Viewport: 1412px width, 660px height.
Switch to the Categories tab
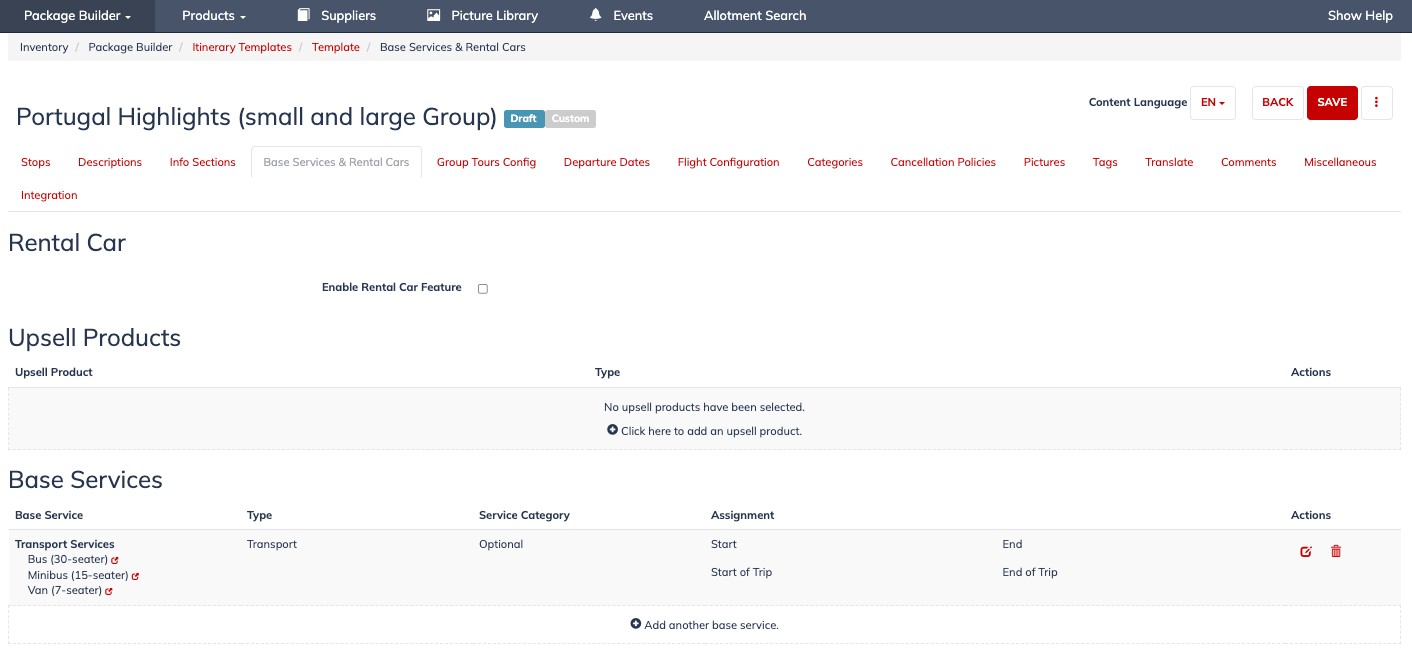[x=835, y=162]
